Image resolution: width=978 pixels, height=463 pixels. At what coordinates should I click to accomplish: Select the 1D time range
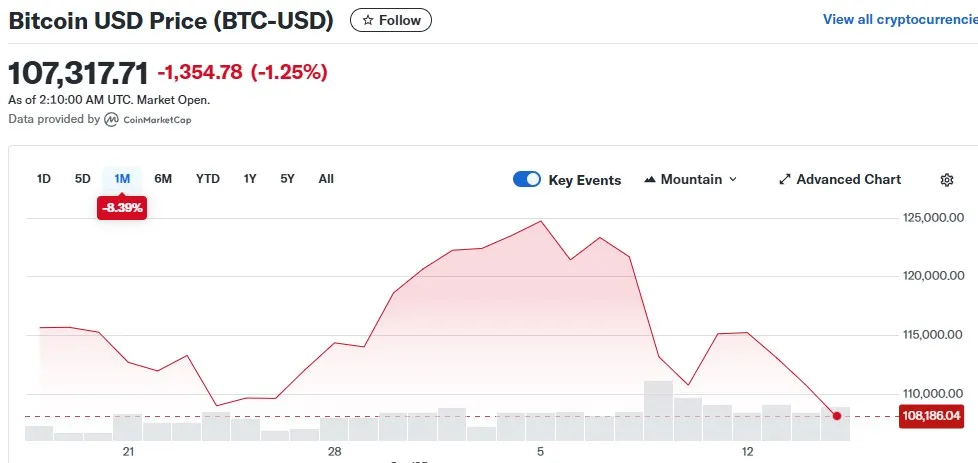click(x=44, y=179)
